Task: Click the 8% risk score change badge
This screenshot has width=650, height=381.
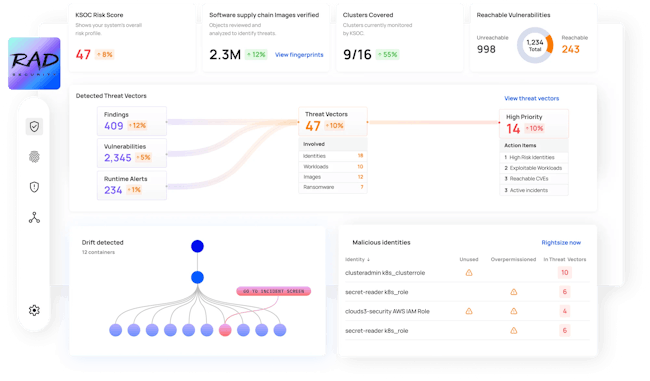Action: pyautogui.click(x=104, y=55)
